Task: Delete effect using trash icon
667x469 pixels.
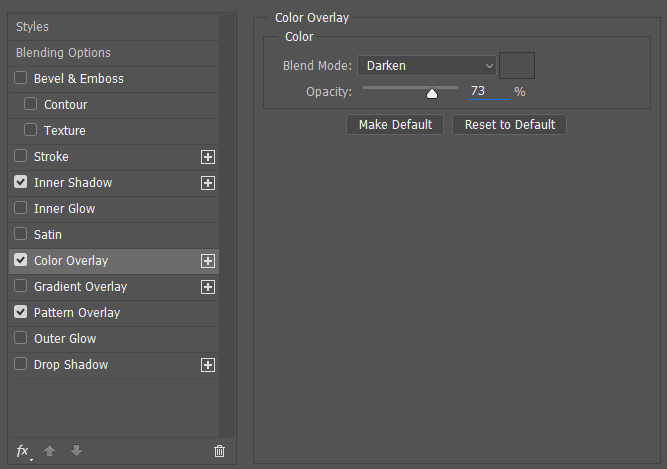Action: point(219,451)
